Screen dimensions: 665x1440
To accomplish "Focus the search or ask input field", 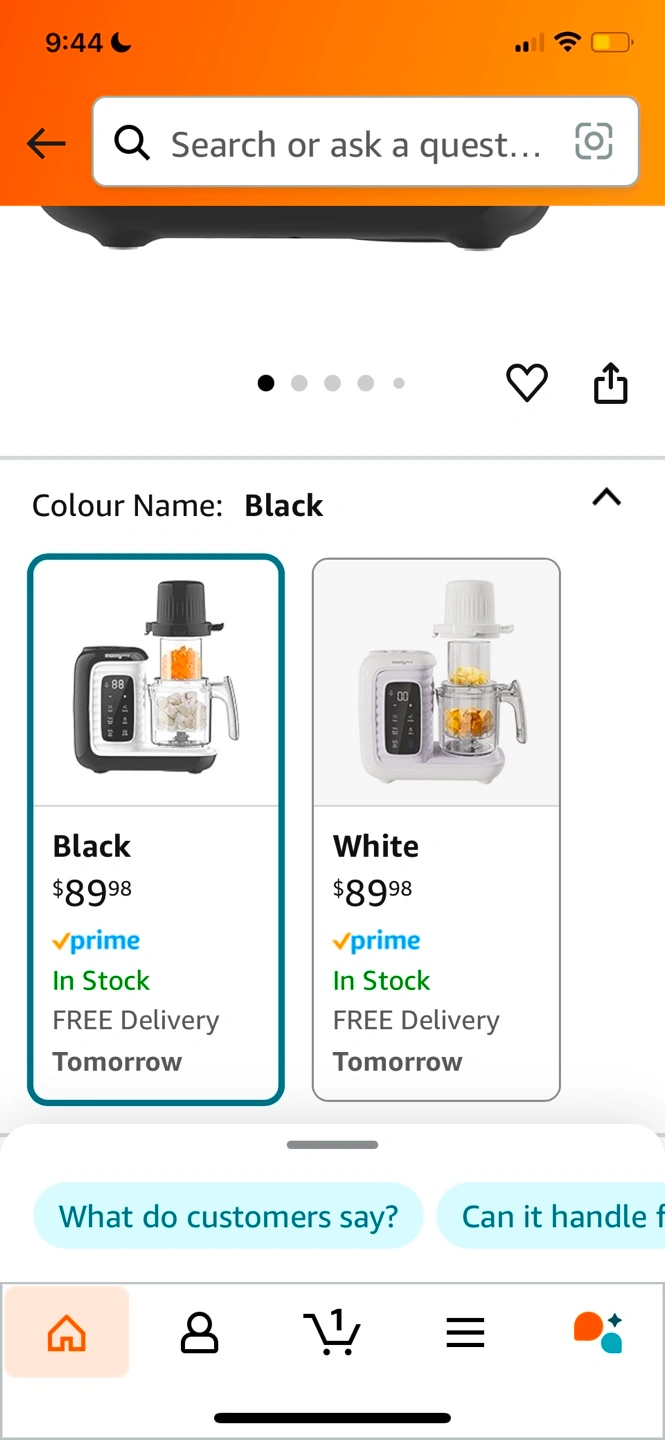I will [x=355, y=144].
